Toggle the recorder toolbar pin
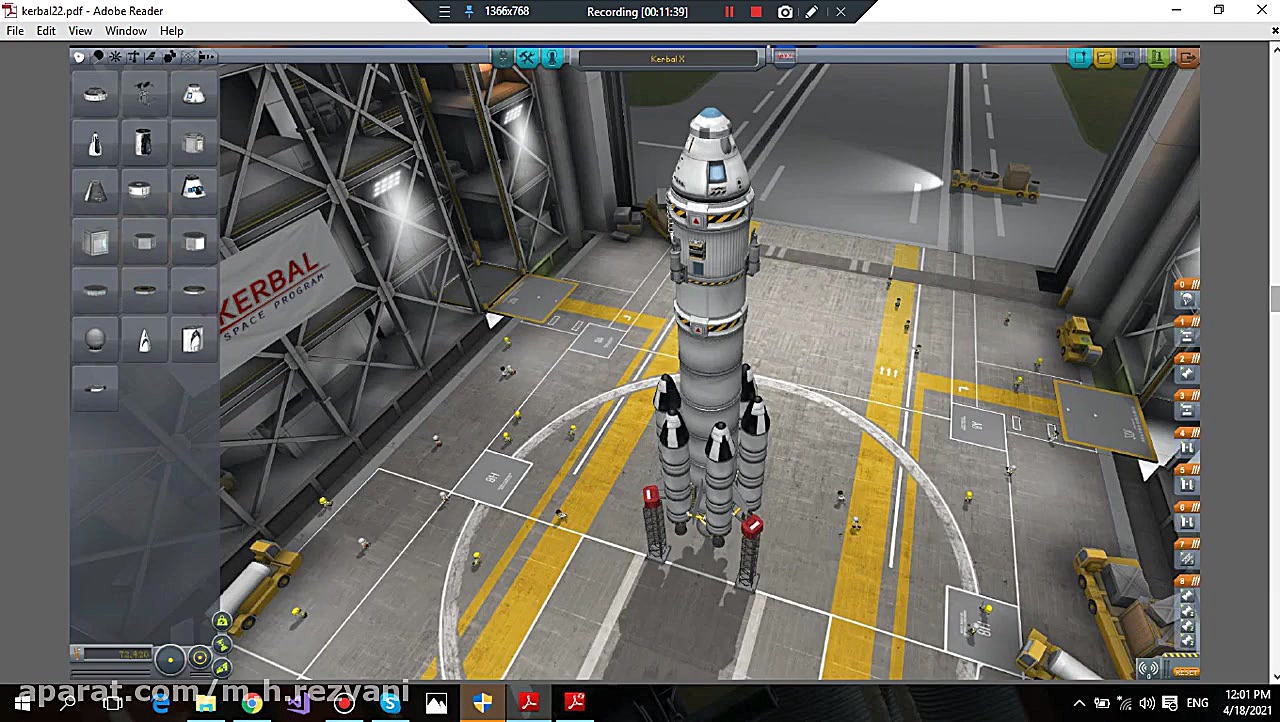The image size is (1280, 722). [470, 12]
